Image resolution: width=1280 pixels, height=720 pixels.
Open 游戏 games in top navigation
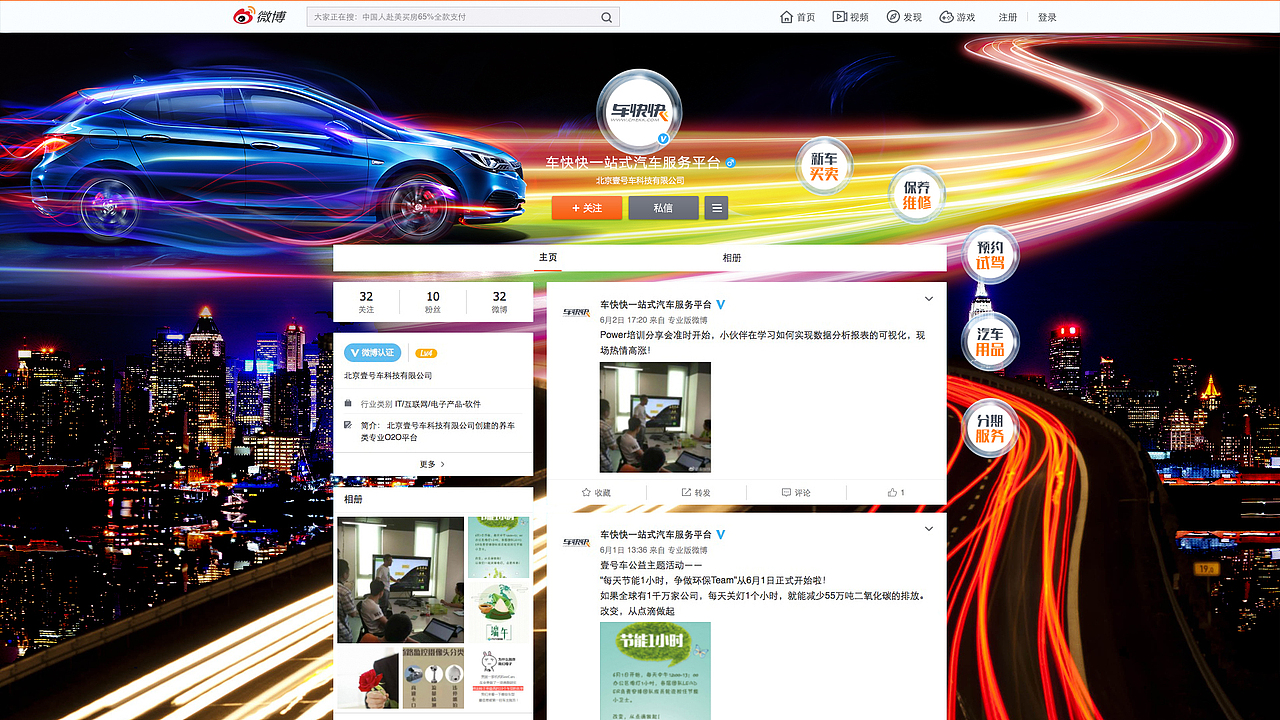tap(957, 17)
